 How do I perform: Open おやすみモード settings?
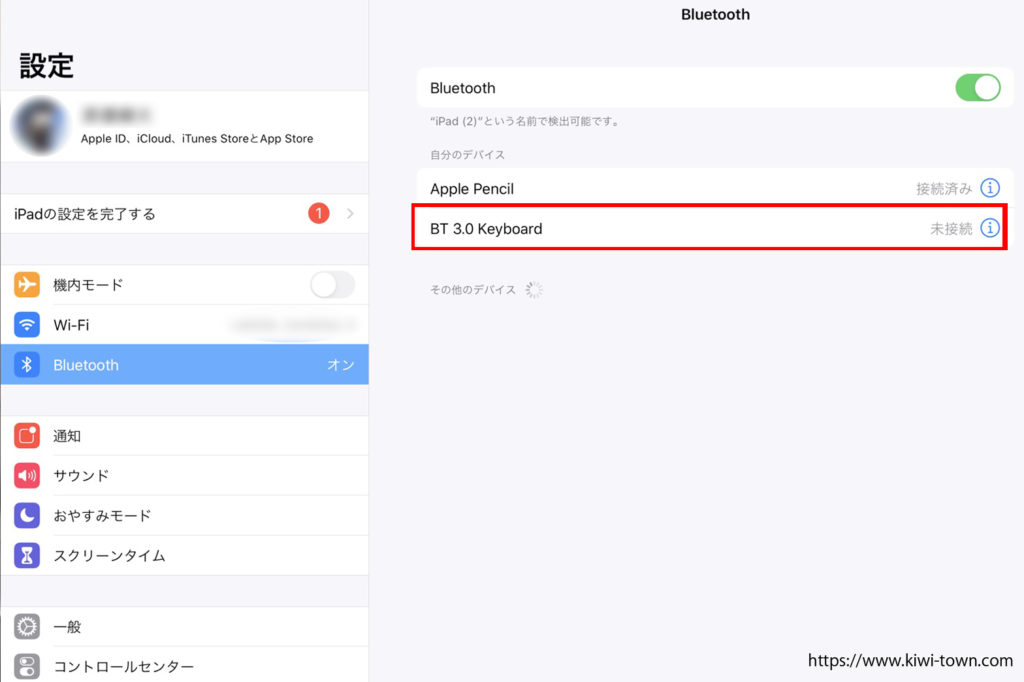click(x=185, y=515)
